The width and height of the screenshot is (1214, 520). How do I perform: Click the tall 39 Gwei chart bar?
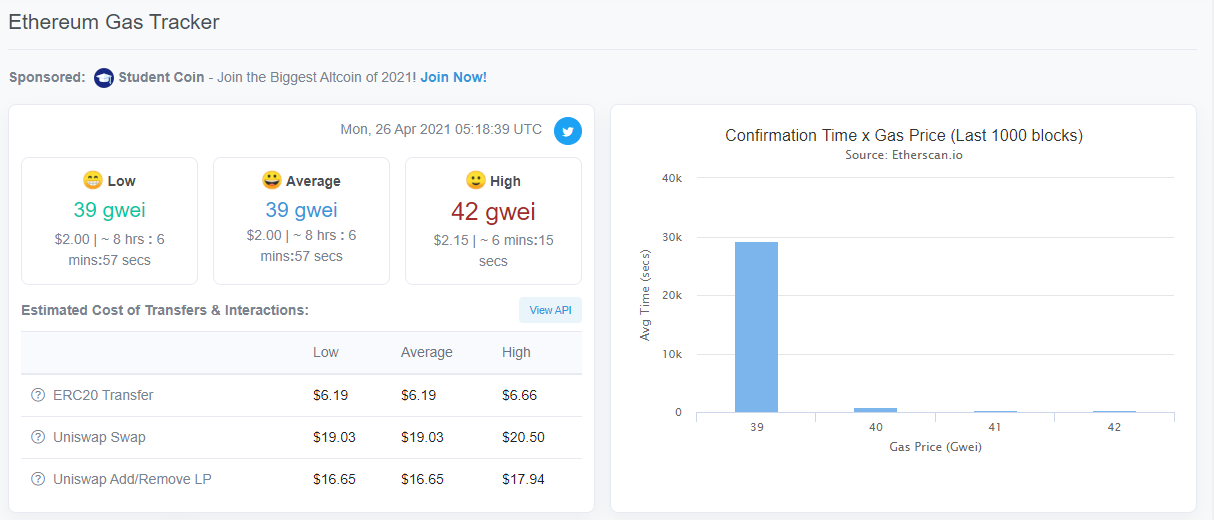pyautogui.click(x=756, y=327)
